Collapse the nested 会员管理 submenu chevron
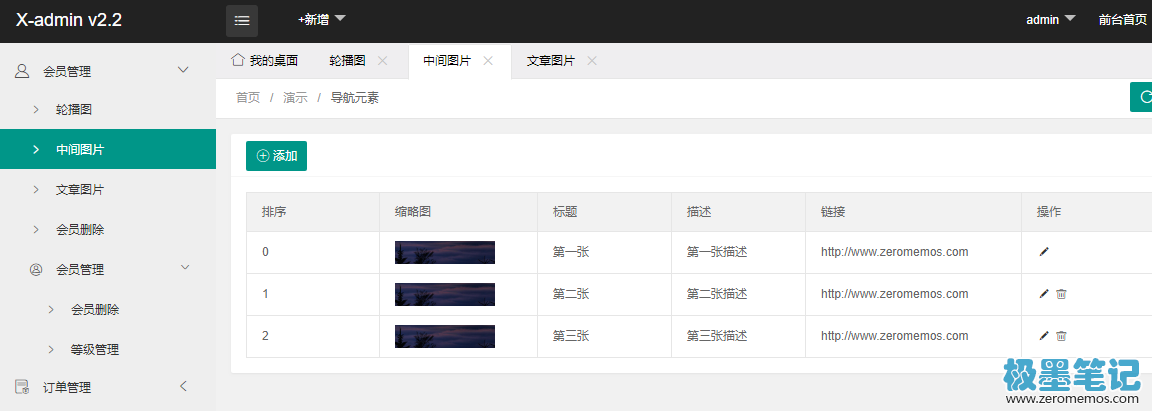The height and width of the screenshot is (411, 1152). point(185,268)
